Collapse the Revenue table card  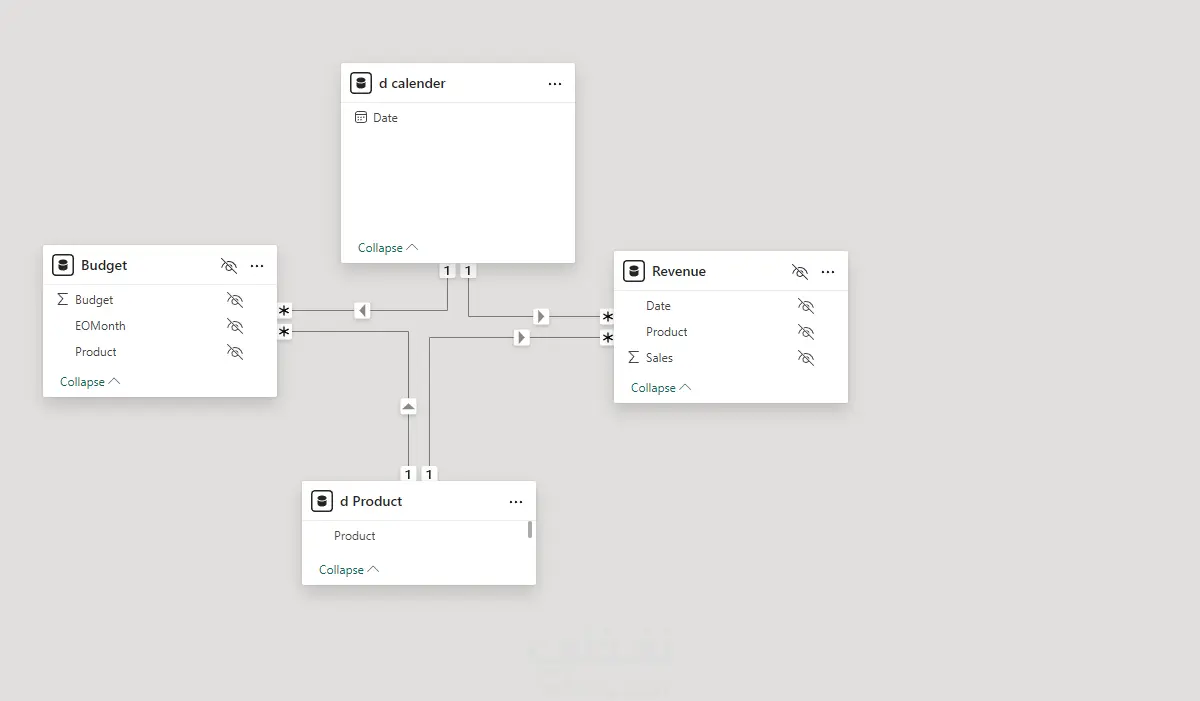click(x=660, y=388)
